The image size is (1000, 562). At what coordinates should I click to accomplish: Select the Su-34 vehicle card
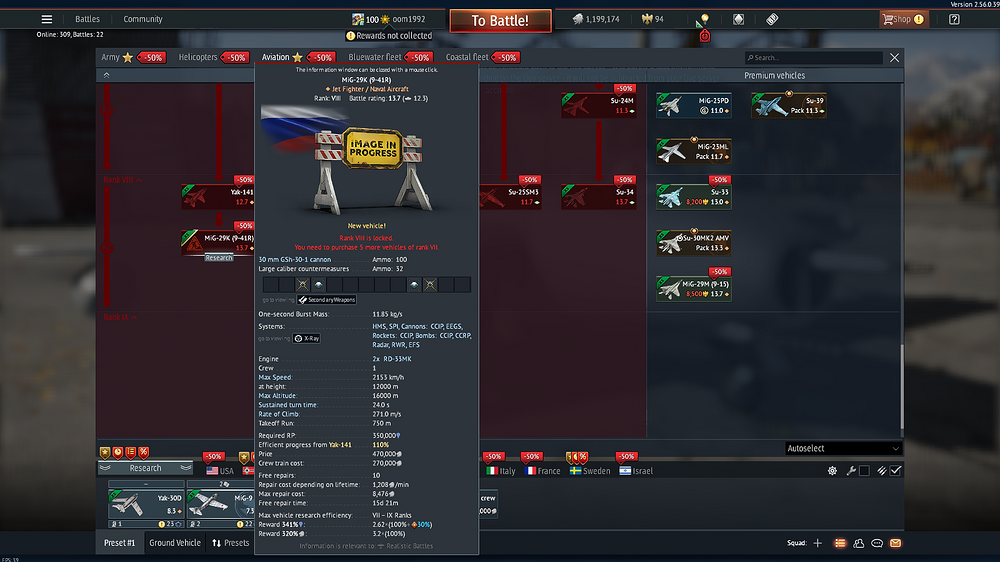click(x=598, y=196)
